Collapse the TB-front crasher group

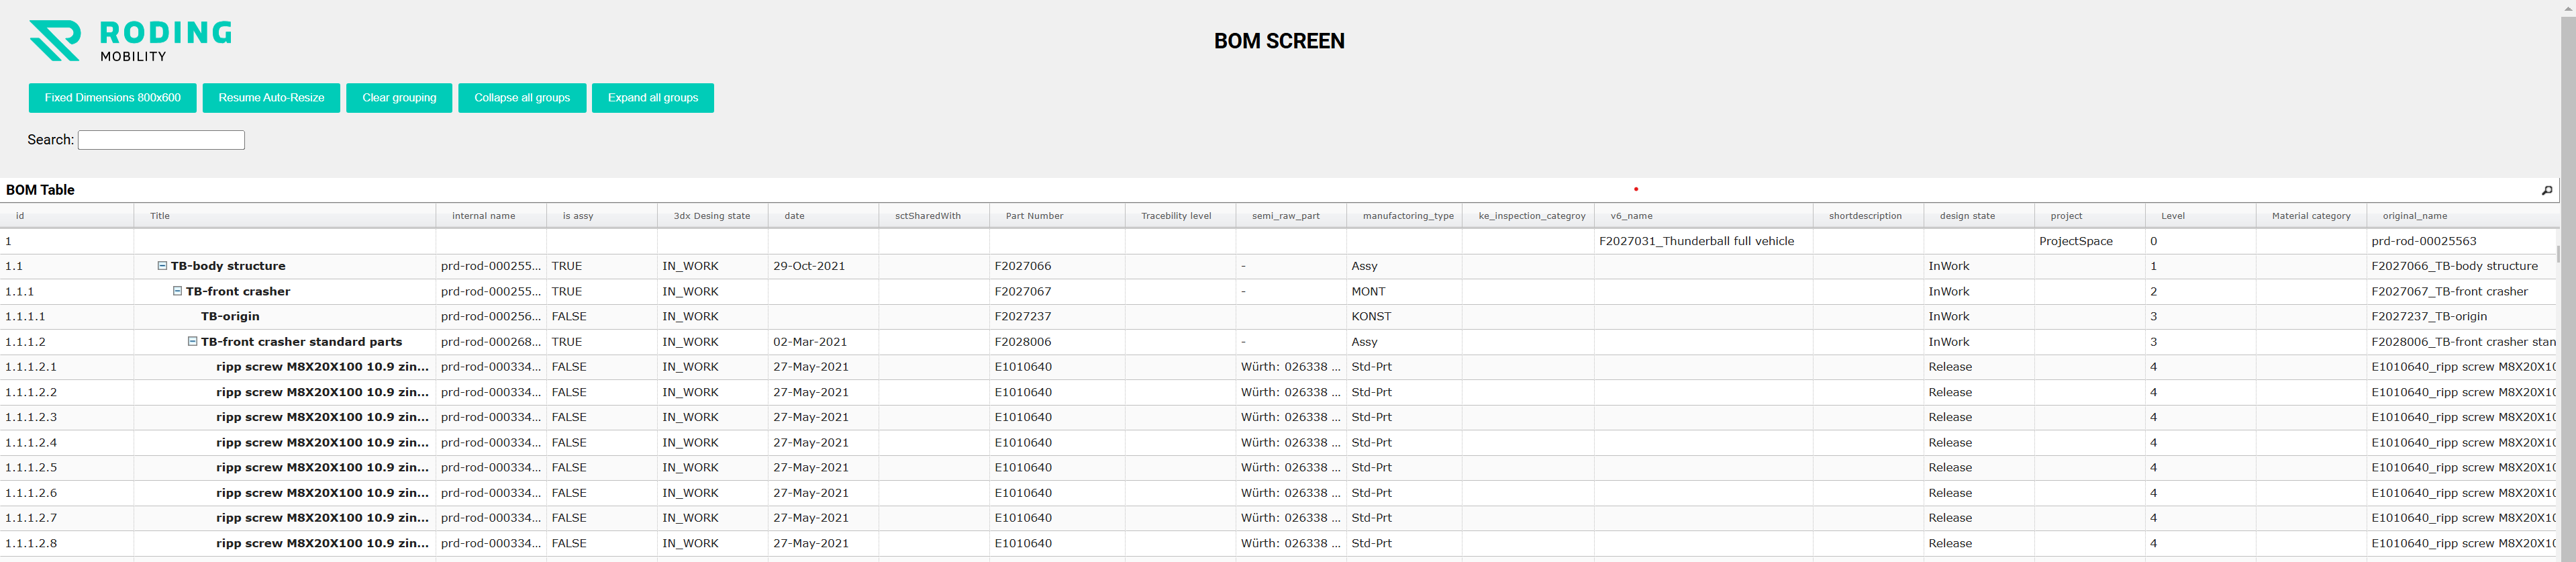pos(177,291)
